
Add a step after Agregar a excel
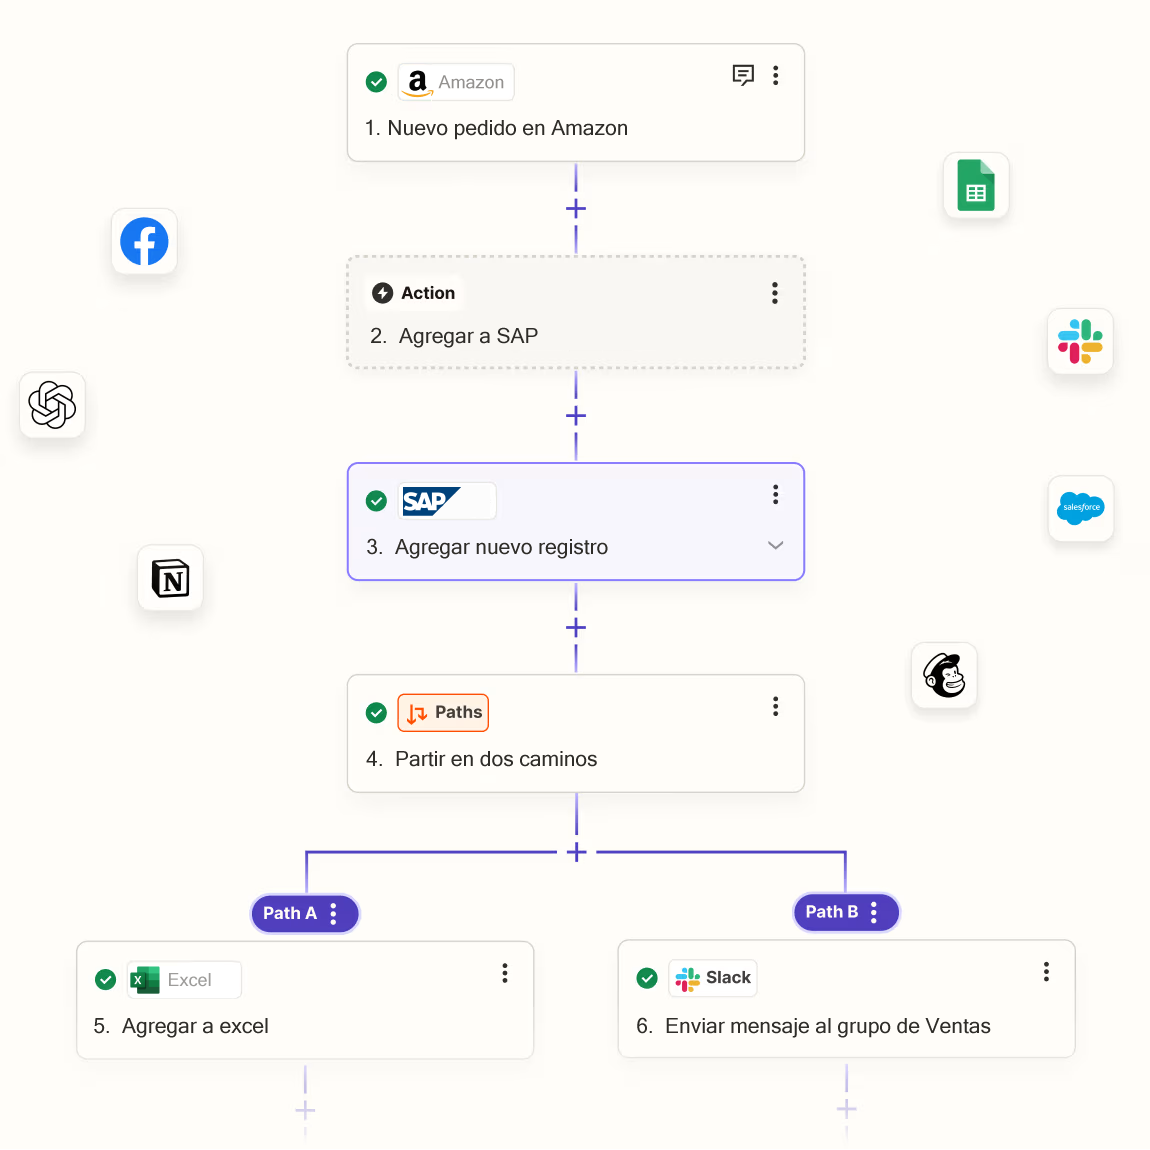click(x=305, y=1110)
